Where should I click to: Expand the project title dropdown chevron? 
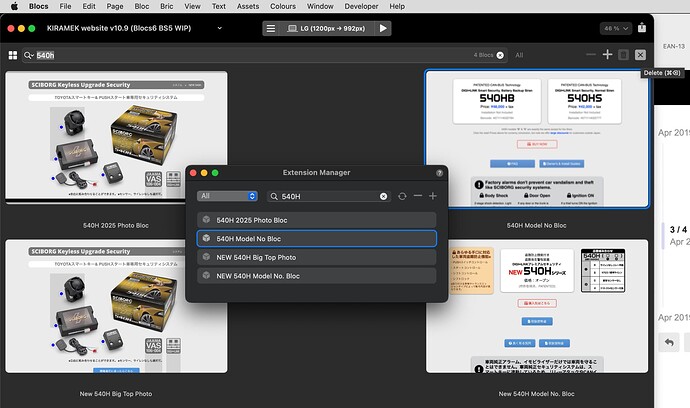point(220,28)
